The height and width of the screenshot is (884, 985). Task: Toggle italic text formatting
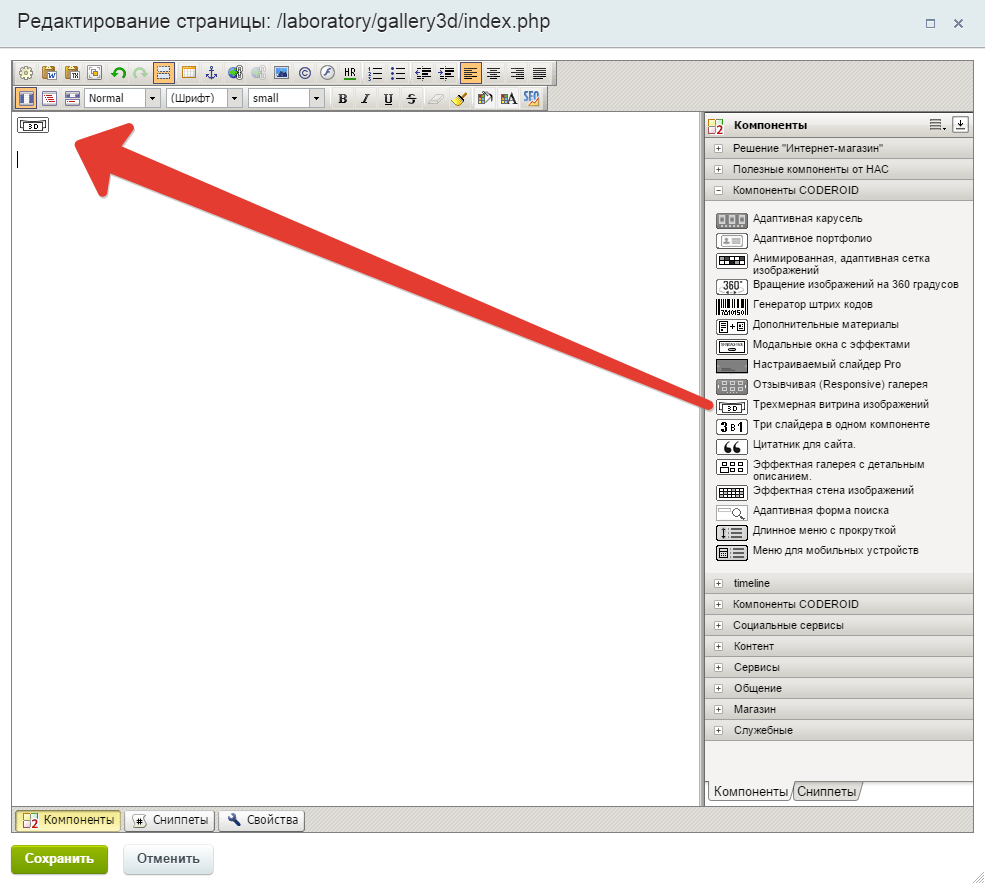coord(365,98)
